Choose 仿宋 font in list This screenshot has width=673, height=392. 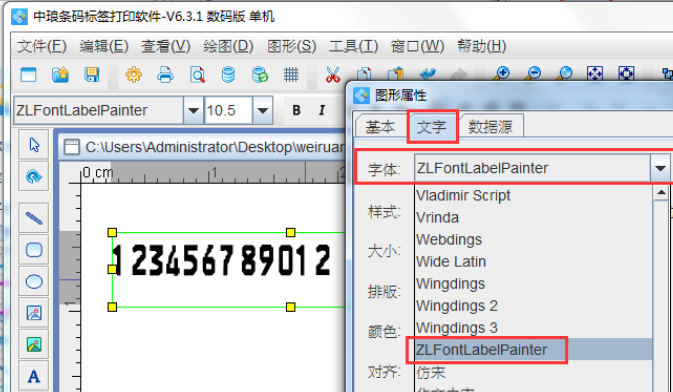click(x=533, y=372)
